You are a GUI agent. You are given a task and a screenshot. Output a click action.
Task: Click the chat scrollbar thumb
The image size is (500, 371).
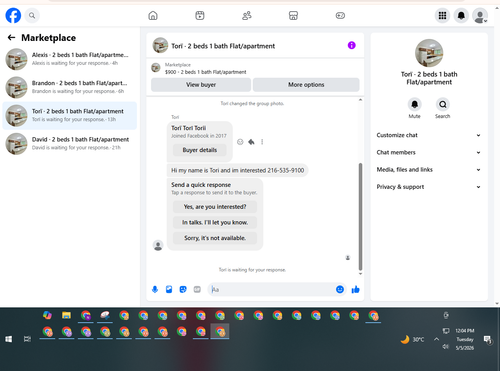click(360, 217)
